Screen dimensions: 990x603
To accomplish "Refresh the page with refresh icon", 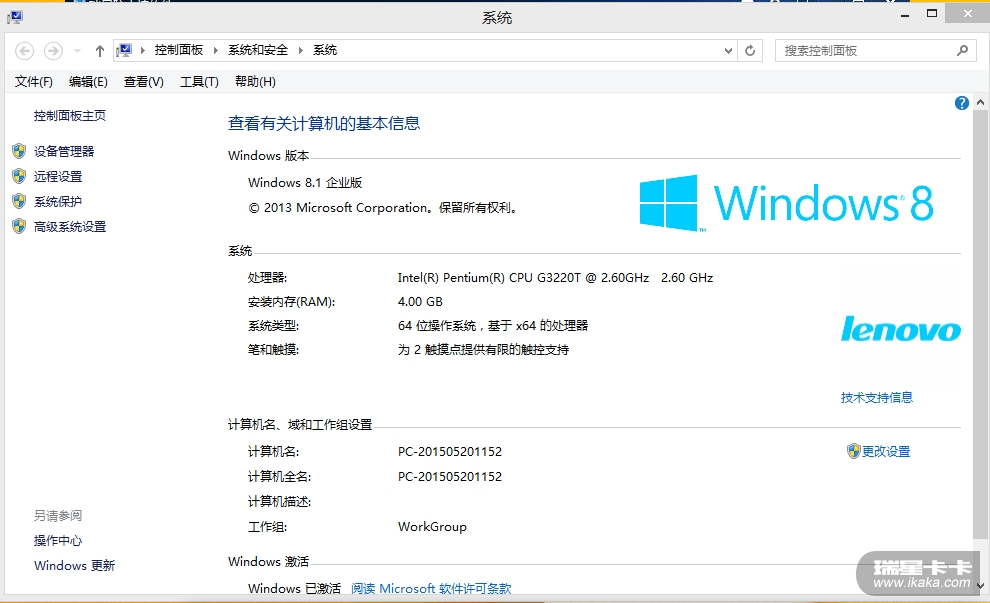I will point(749,51).
